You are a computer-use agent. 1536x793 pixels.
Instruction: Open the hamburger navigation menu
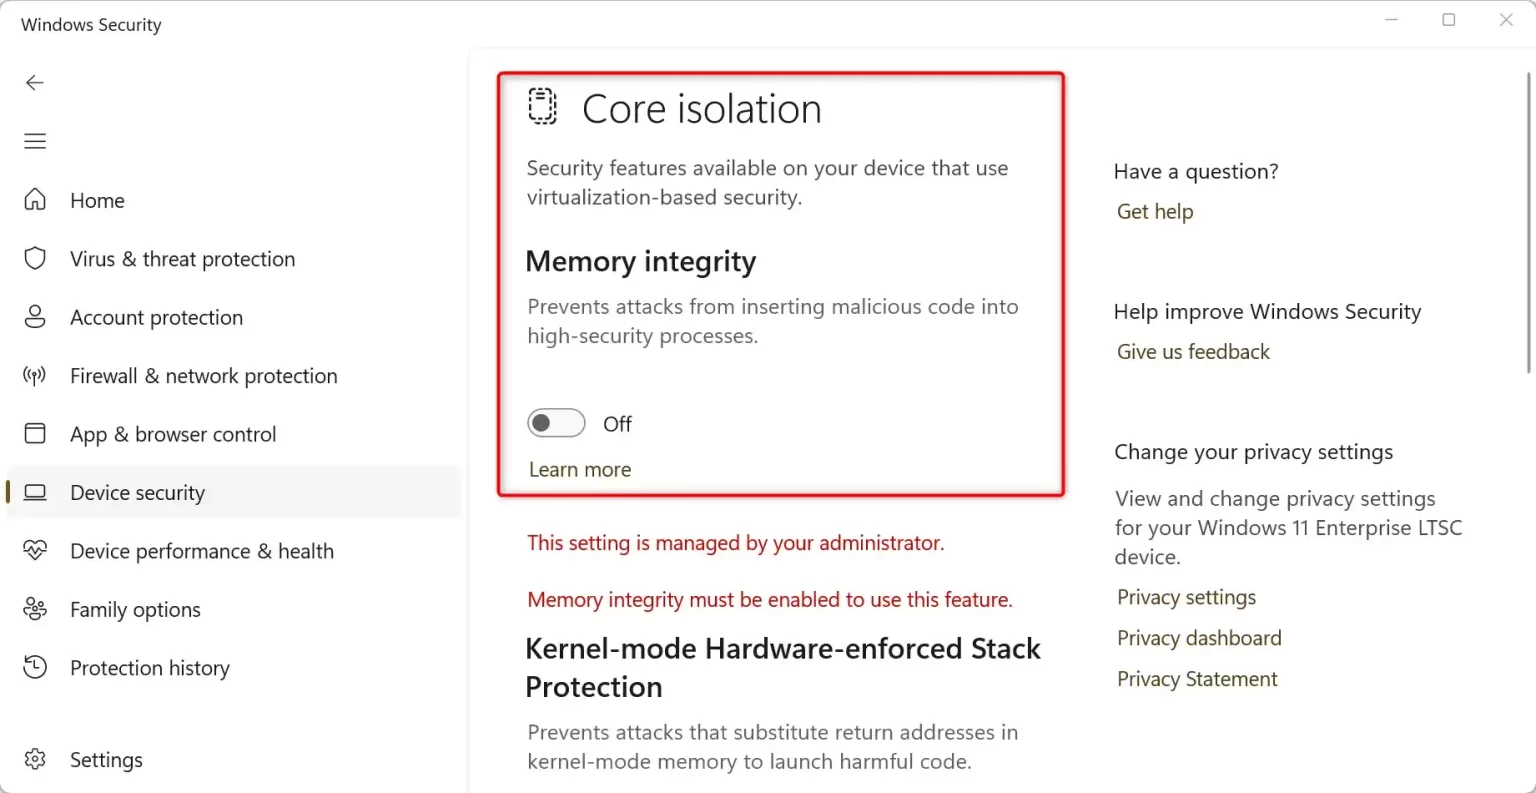(35, 141)
